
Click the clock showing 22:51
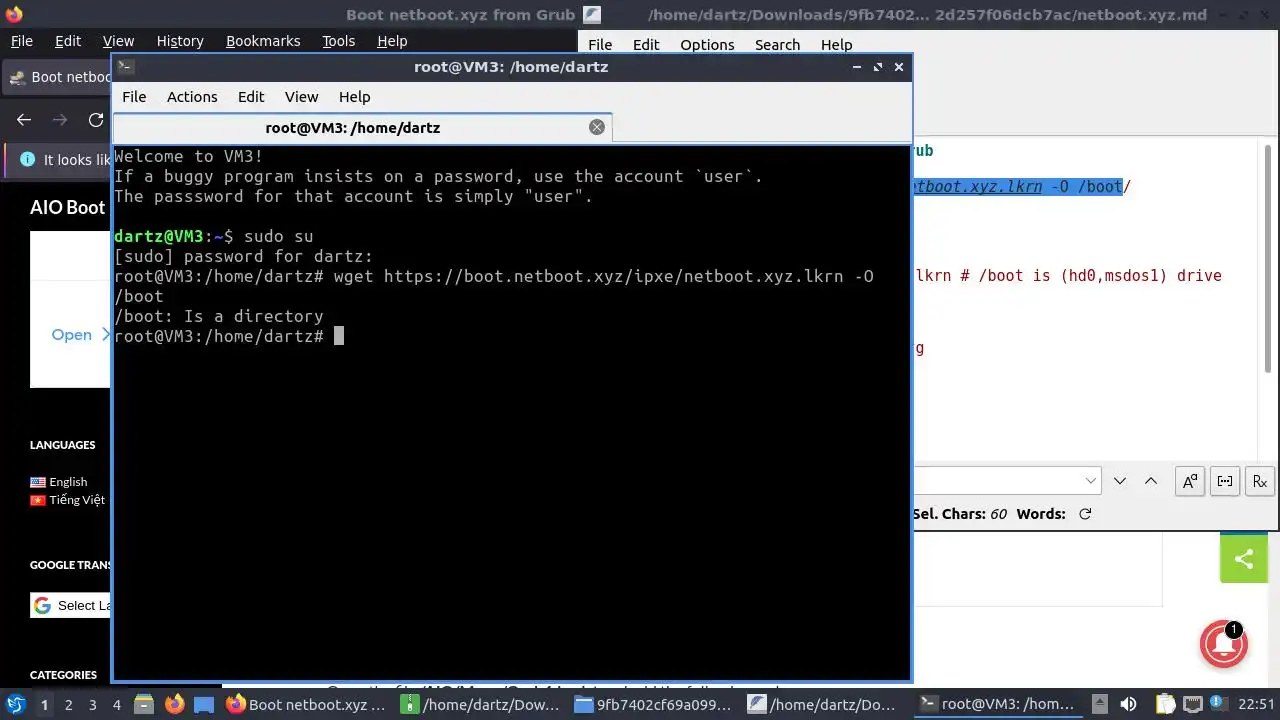[1257, 705]
